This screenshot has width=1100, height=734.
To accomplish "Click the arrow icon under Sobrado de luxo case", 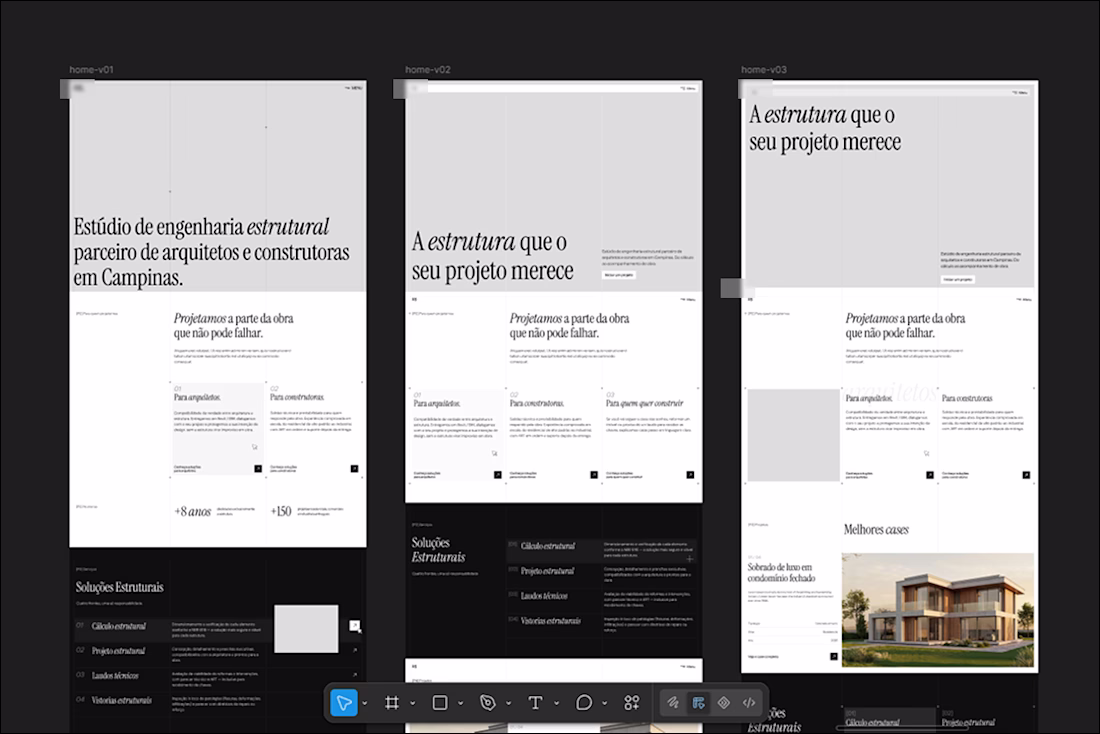I will click(x=833, y=657).
